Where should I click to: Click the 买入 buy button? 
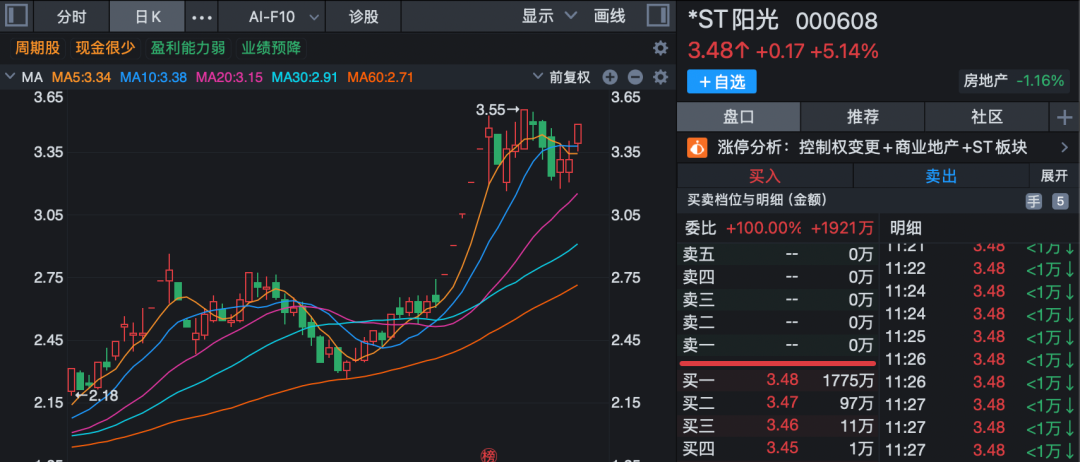(764, 176)
